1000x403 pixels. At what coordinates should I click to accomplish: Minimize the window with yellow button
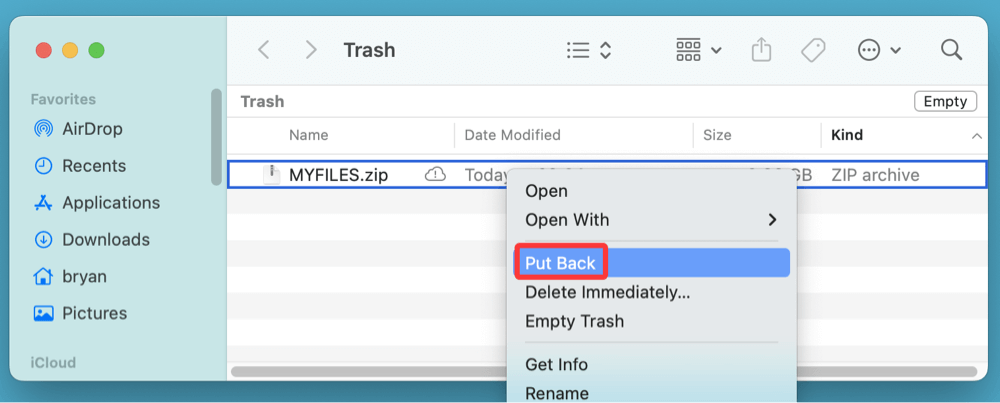[70, 50]
